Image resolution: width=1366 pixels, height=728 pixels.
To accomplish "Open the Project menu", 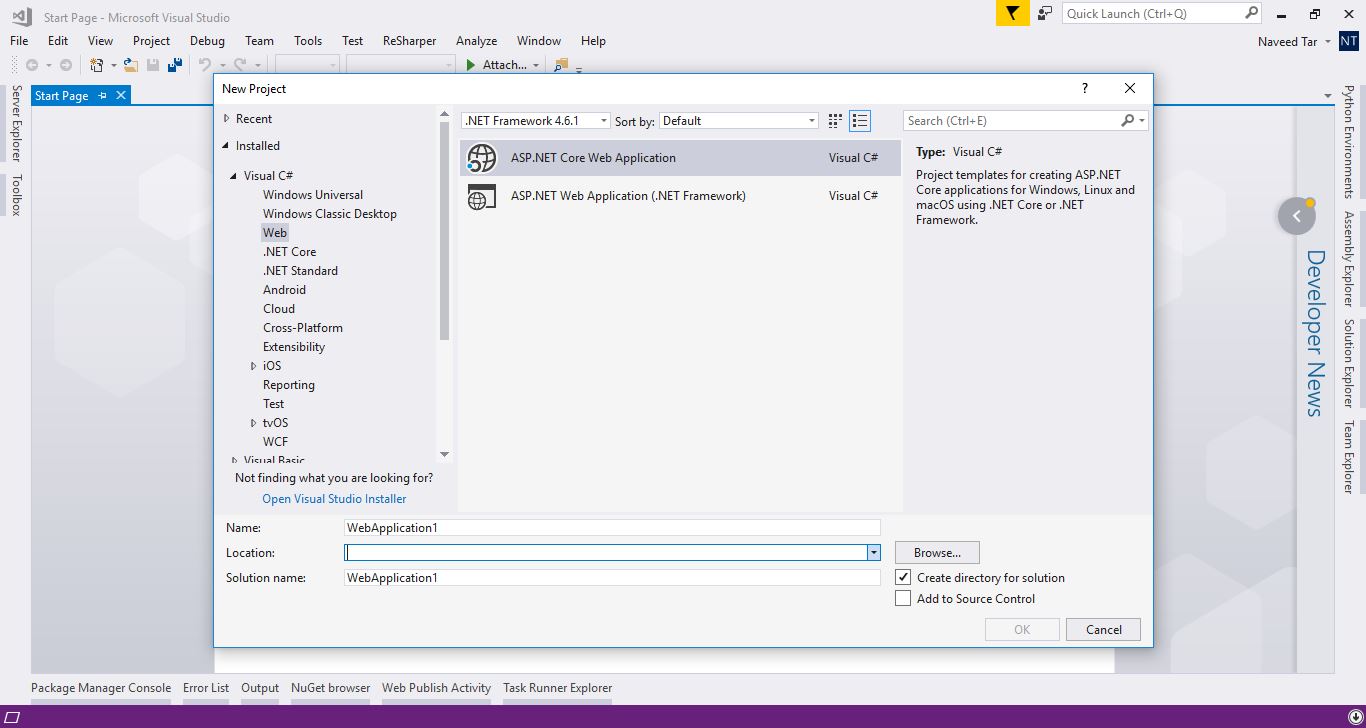I will click(151, 41).
